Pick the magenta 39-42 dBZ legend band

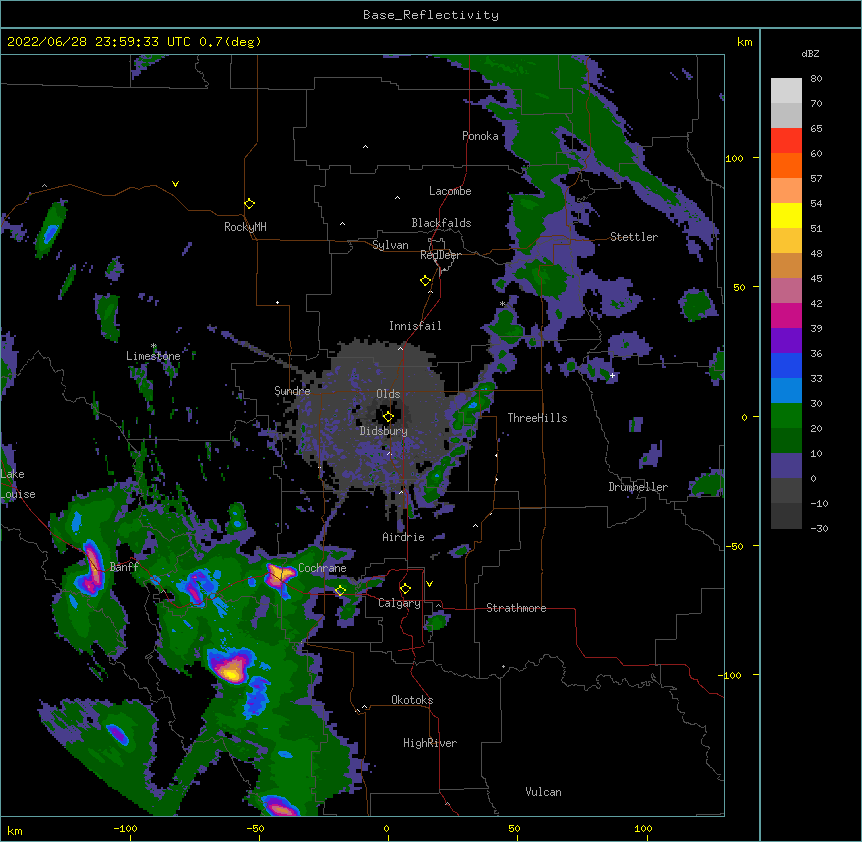click(x=786, y=315)
